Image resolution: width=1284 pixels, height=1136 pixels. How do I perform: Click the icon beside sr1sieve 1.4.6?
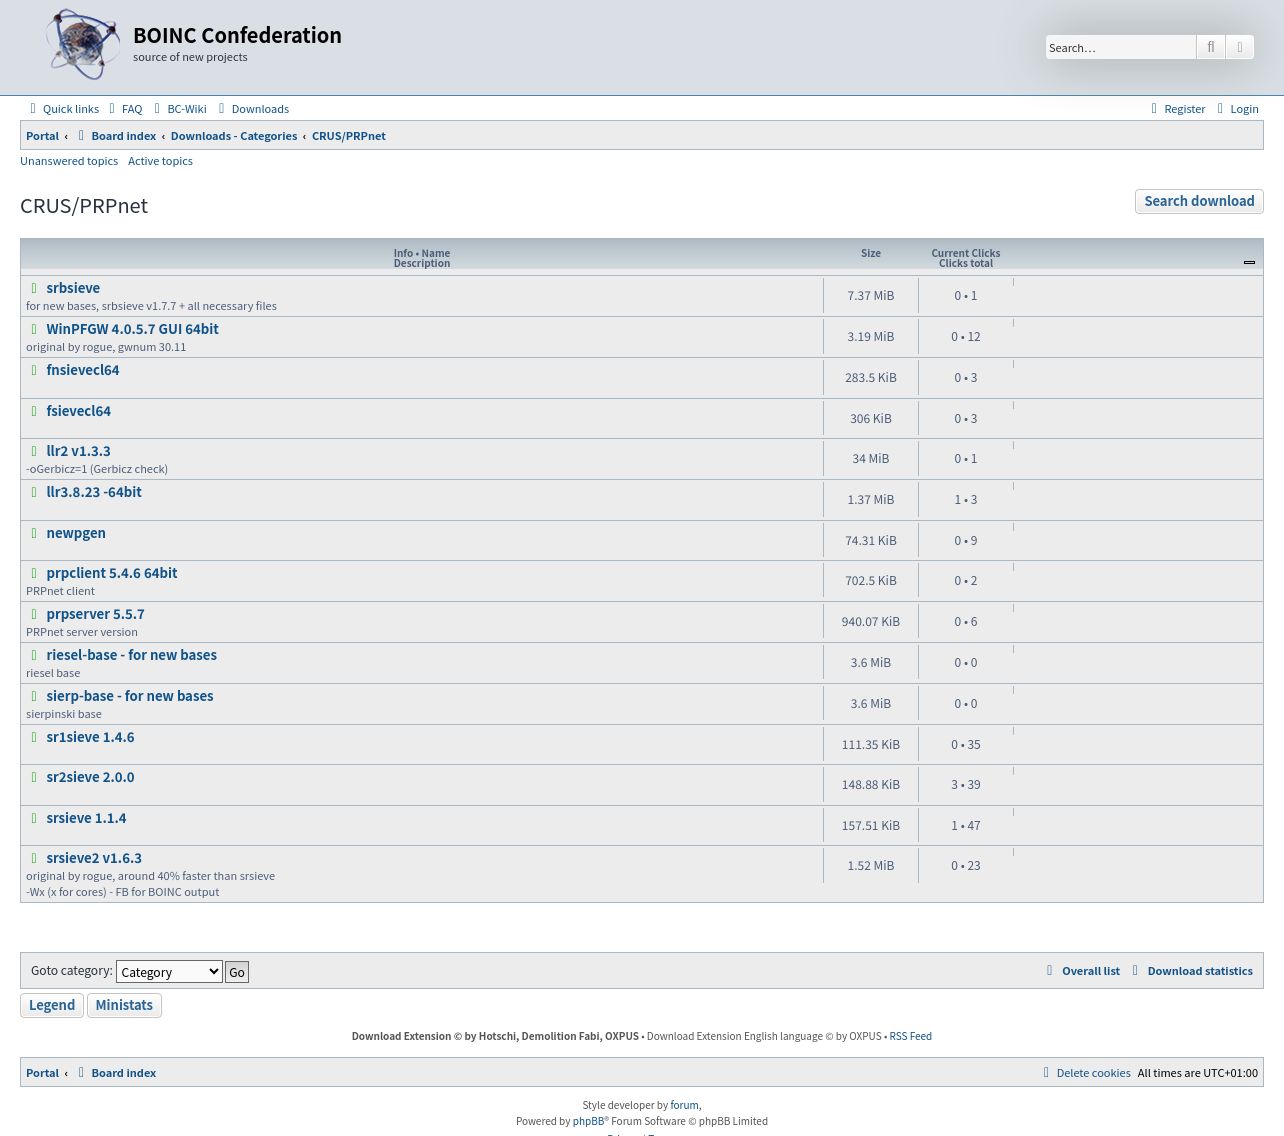pyautogui.click(x=34, y=737)
